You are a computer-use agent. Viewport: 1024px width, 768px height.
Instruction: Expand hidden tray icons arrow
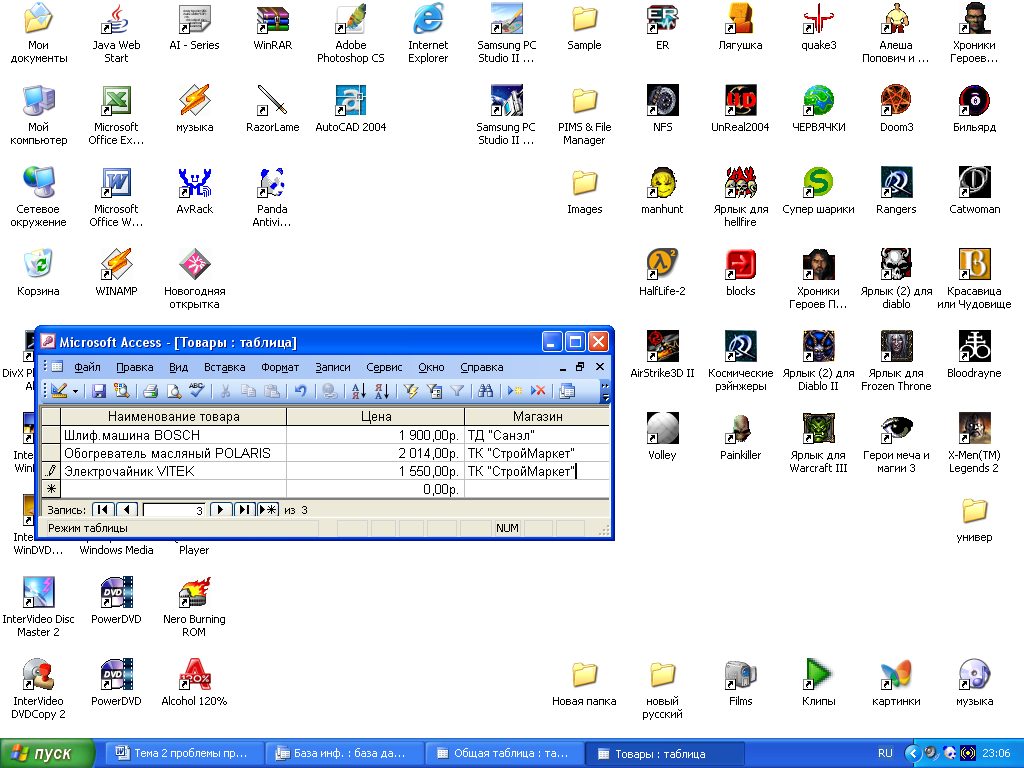coord(911,754)
